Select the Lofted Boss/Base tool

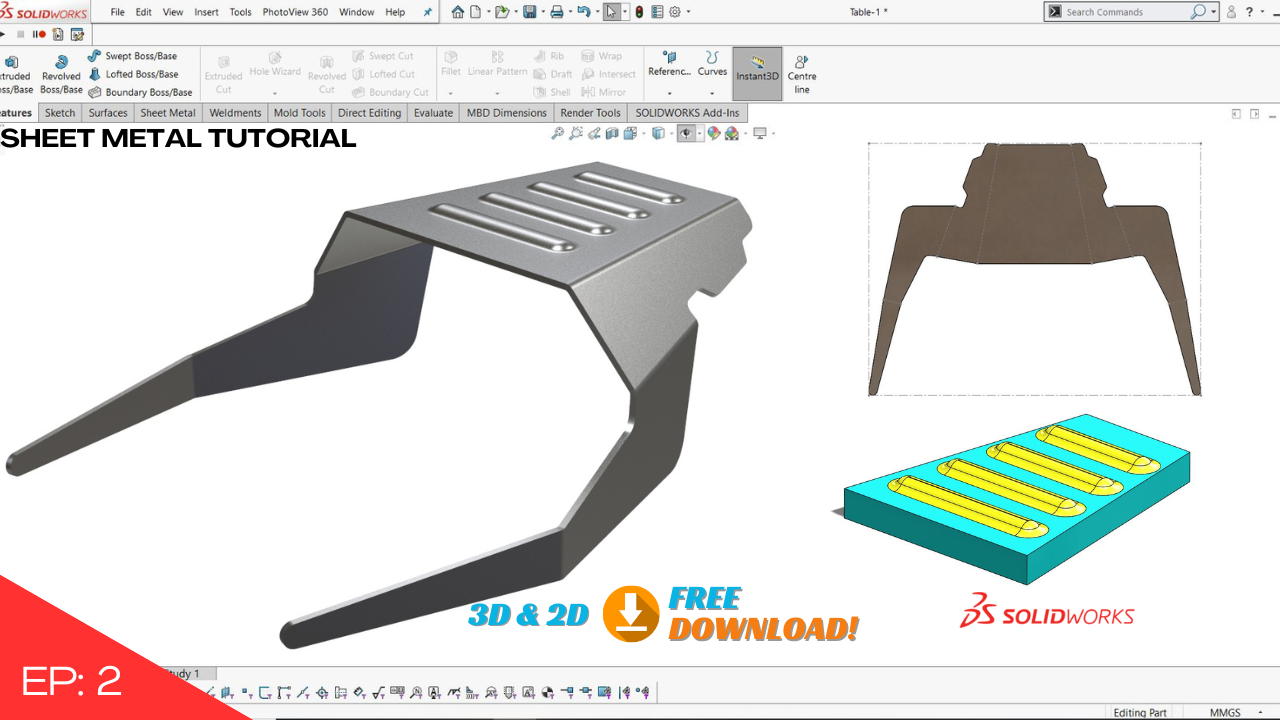133,74
